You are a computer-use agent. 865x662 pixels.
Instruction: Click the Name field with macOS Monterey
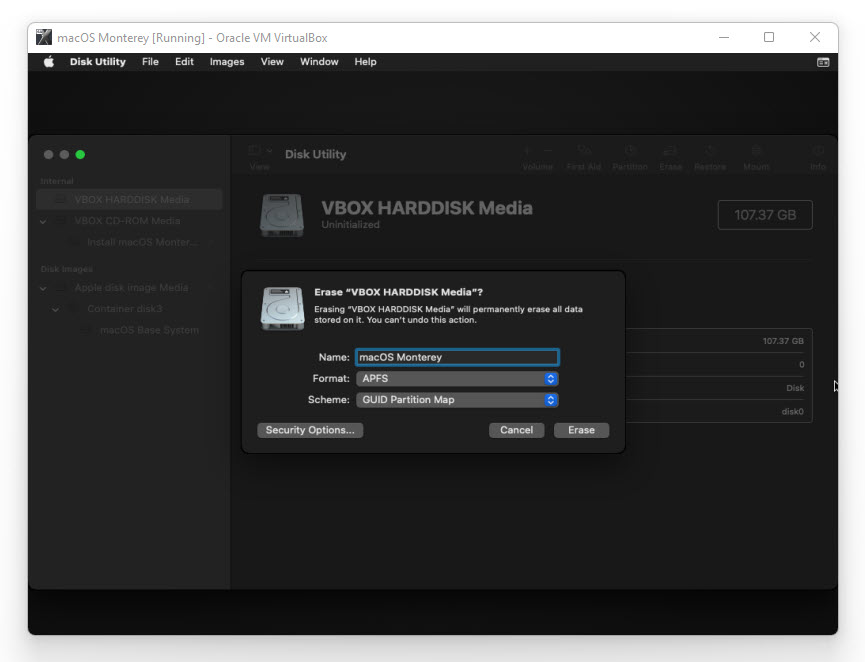click(x=457, y=357)
